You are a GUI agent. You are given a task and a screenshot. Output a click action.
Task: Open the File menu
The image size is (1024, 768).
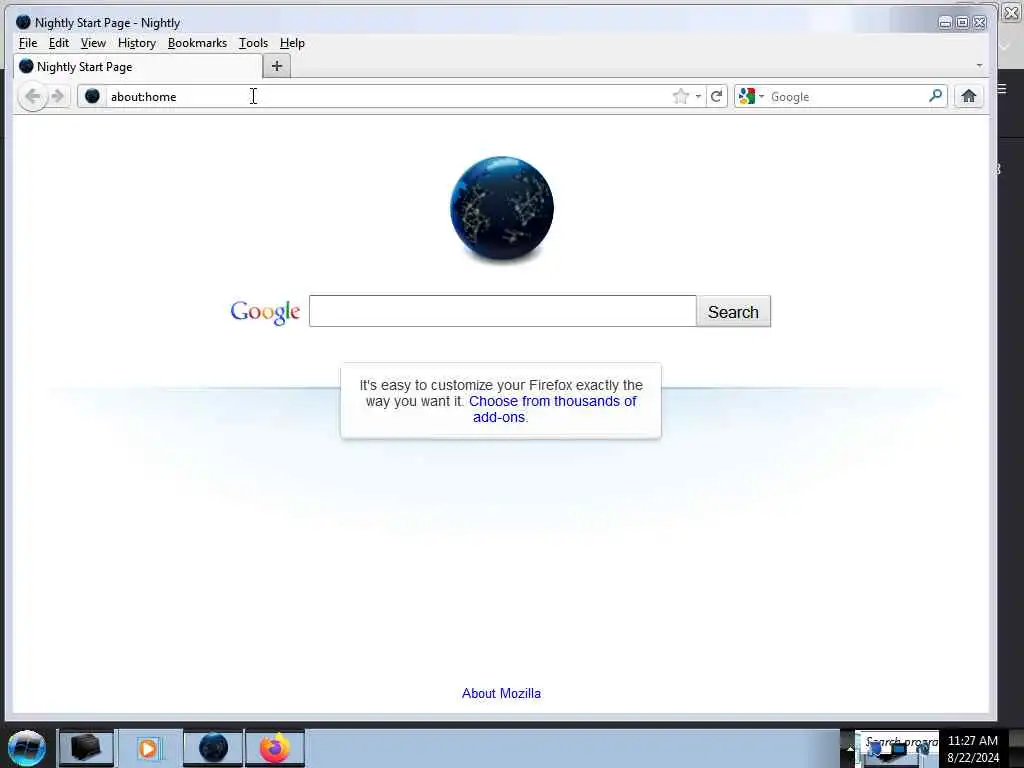tap(27, 43)
